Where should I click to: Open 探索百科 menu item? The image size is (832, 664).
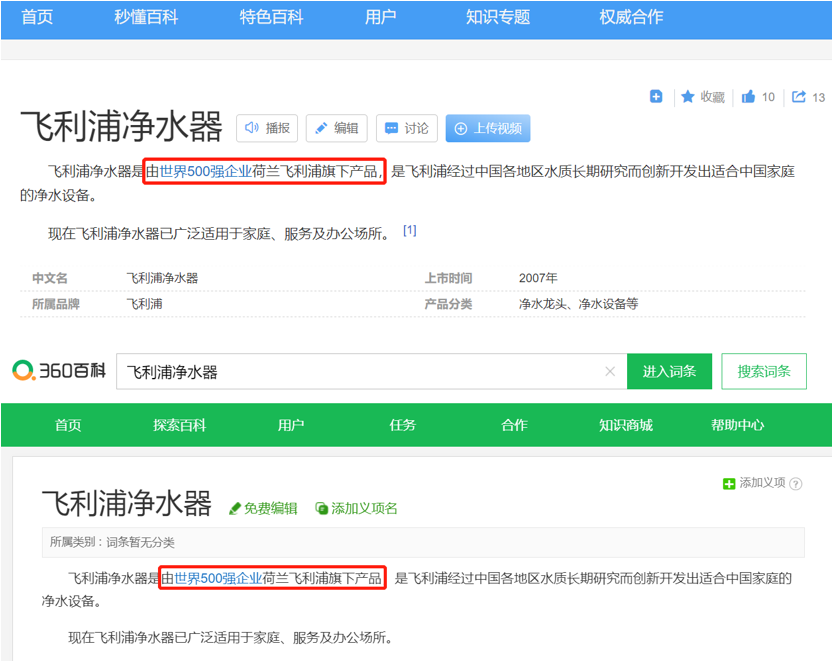180,425
